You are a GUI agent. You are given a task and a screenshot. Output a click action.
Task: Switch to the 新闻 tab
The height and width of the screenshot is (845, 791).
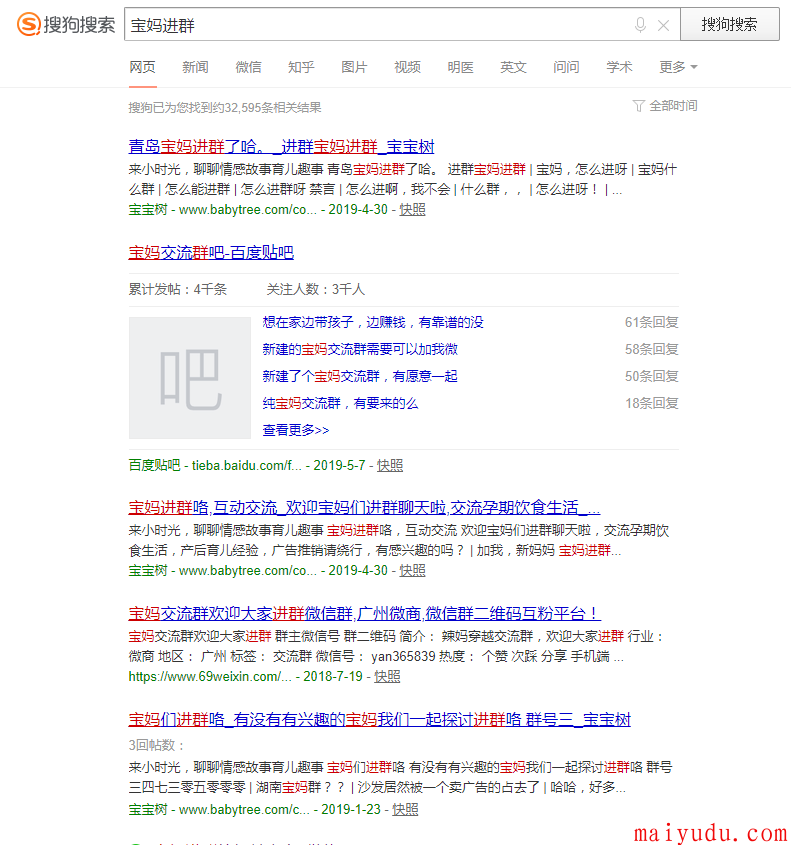point(196,67)
